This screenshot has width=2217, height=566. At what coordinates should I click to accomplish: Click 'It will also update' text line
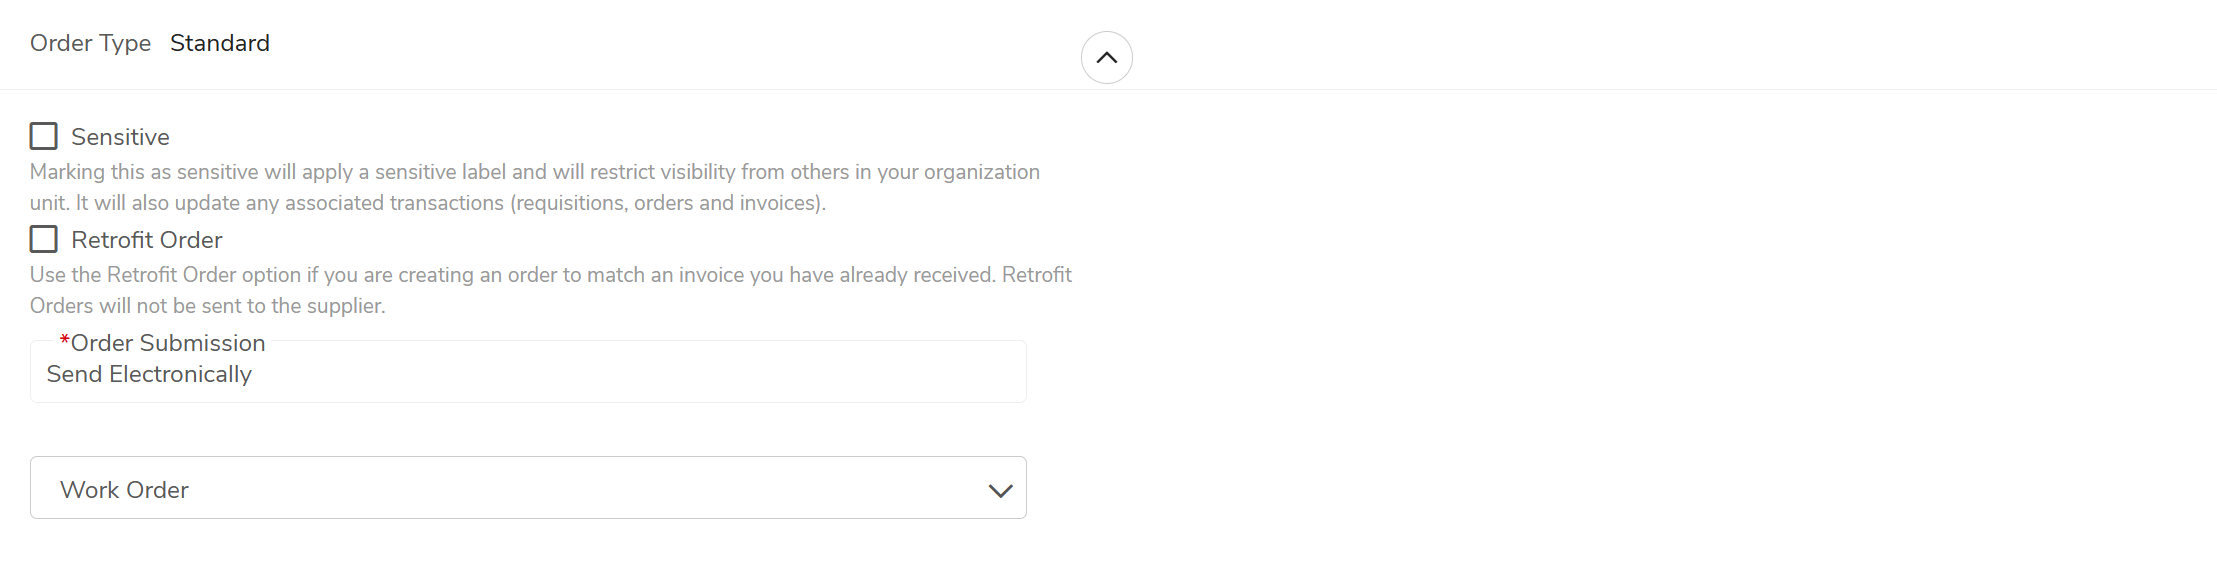tap(427, 203)
